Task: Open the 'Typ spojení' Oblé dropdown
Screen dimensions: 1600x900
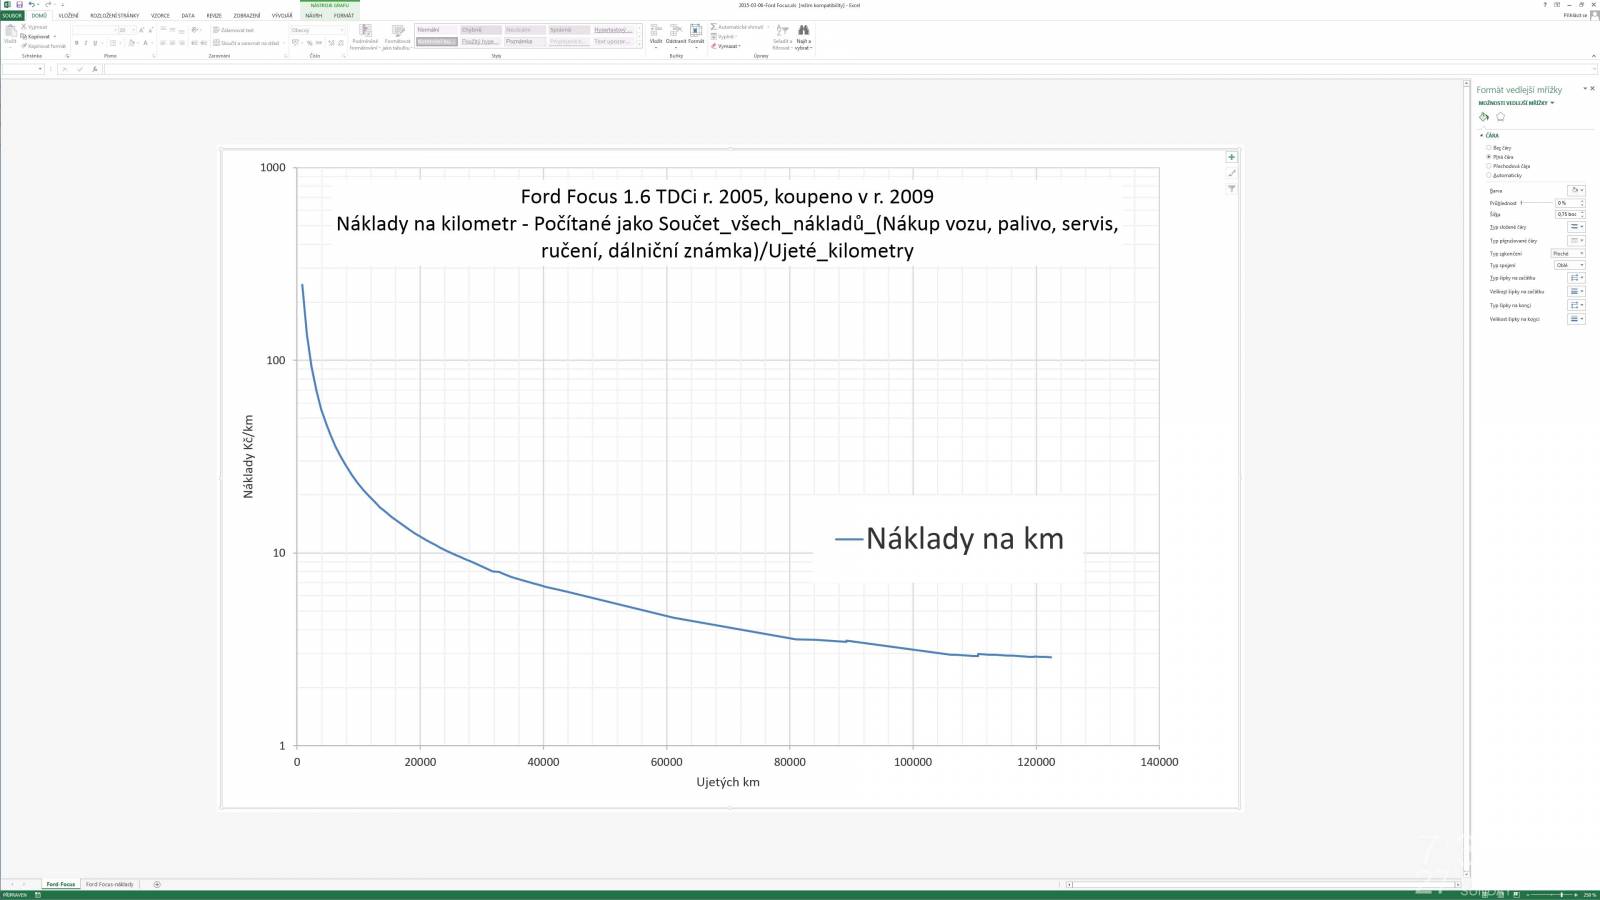Action: tap(1570, 265)
